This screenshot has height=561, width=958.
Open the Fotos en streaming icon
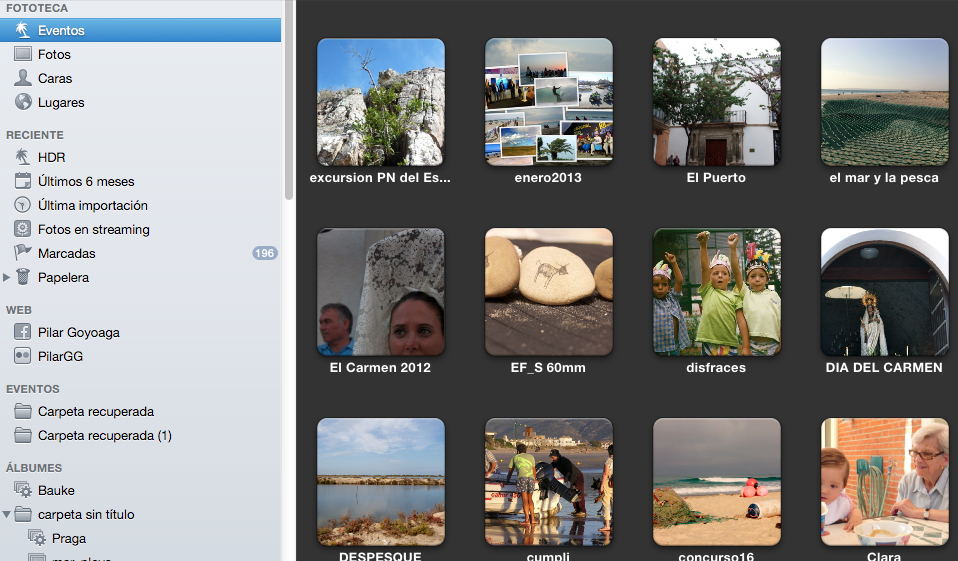click(23, 229)
